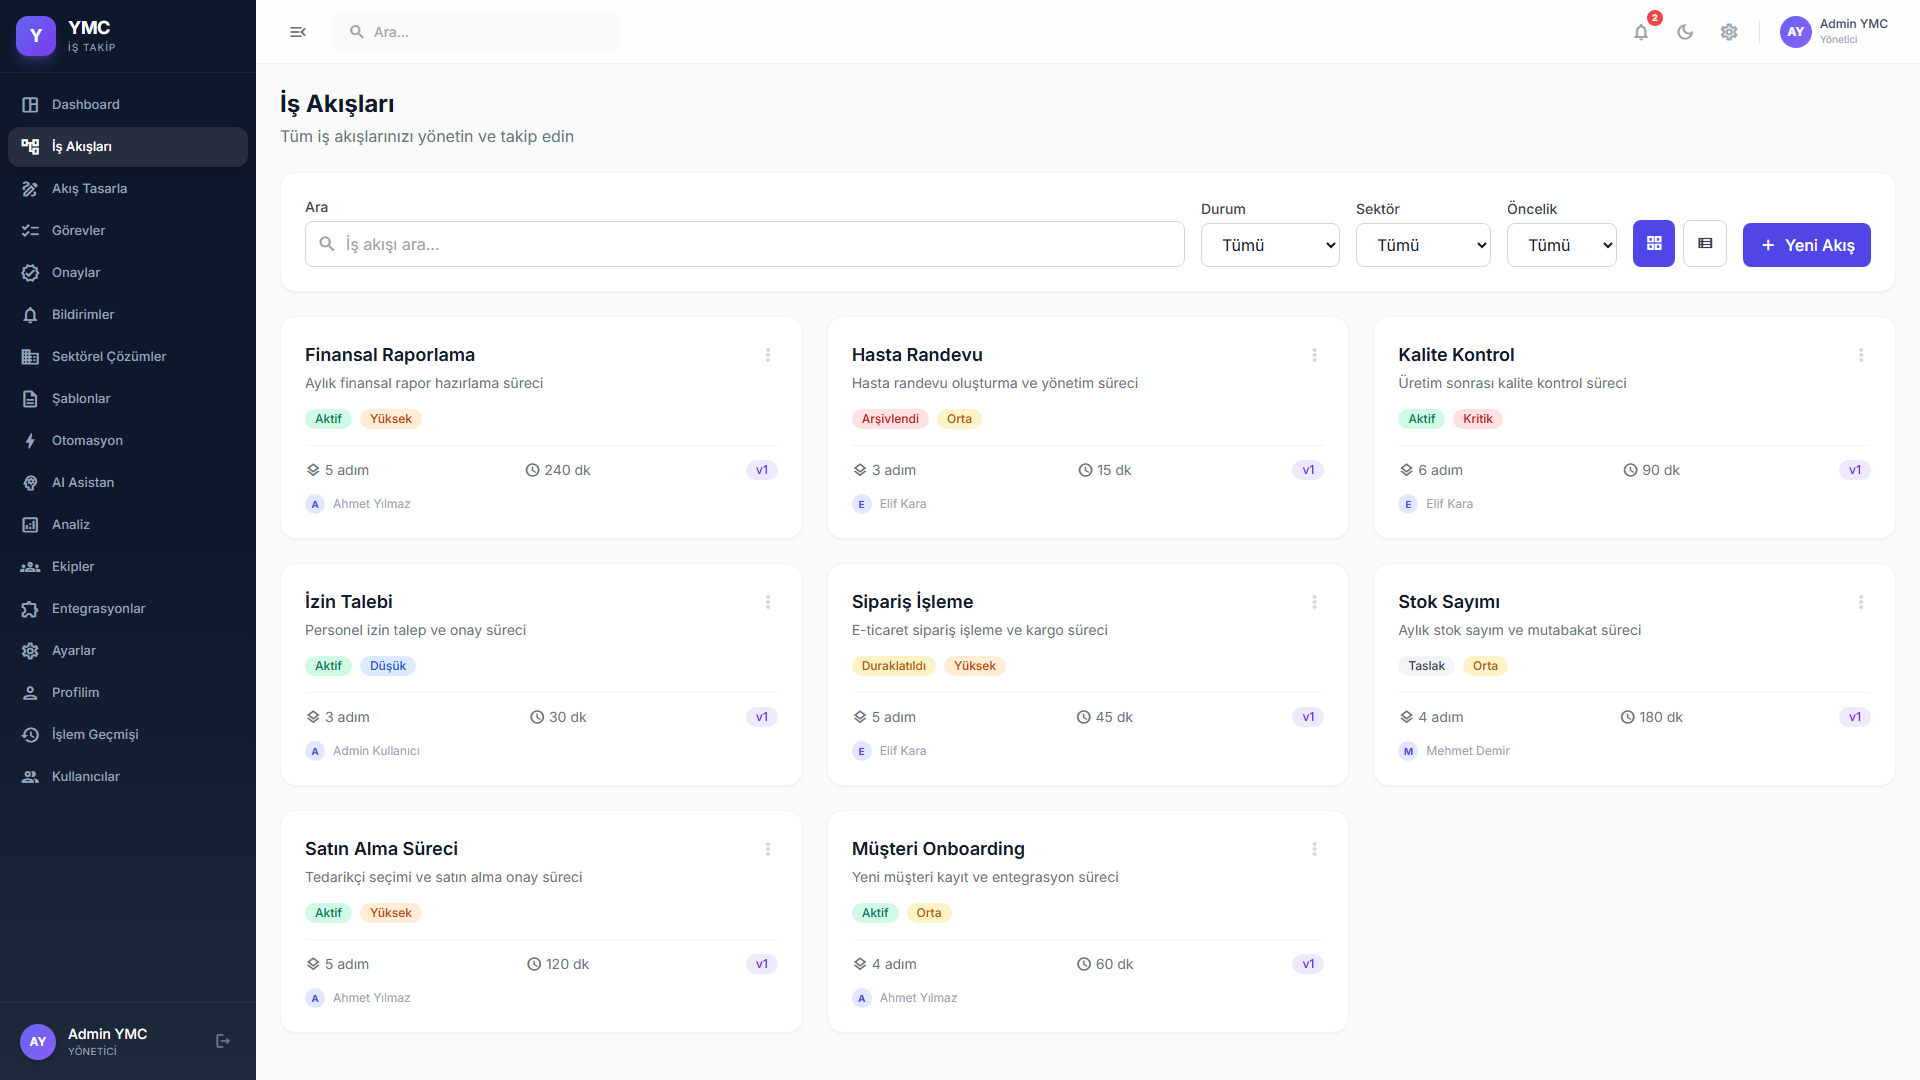Open Sipariş İşleme card options menu
This screenshot has height=1080, width=1920.
coord(1314,602)
